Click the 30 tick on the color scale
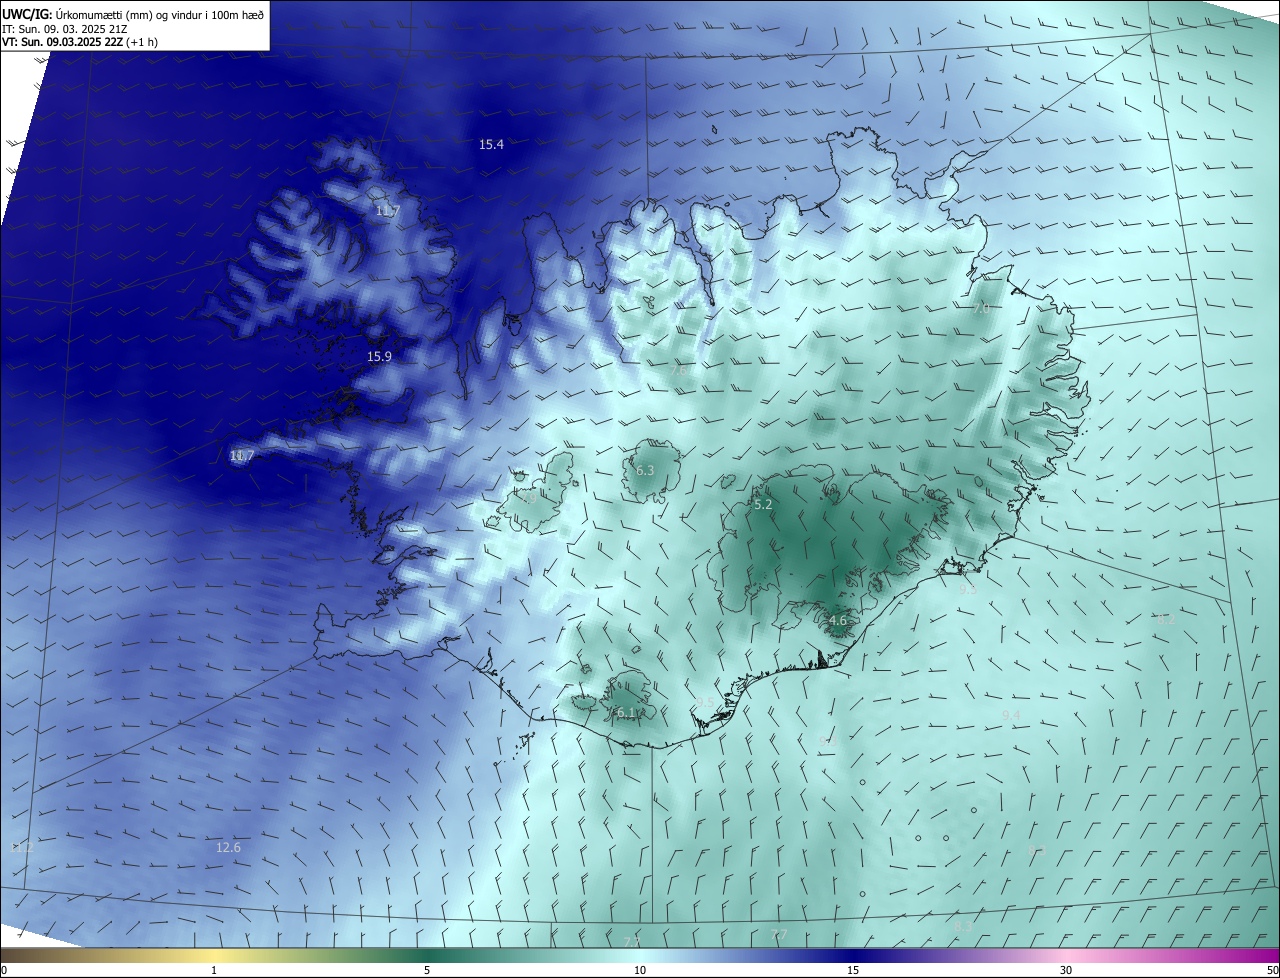The height and width of the screenshot is (978, 1280). click(x=1066, y=970)
